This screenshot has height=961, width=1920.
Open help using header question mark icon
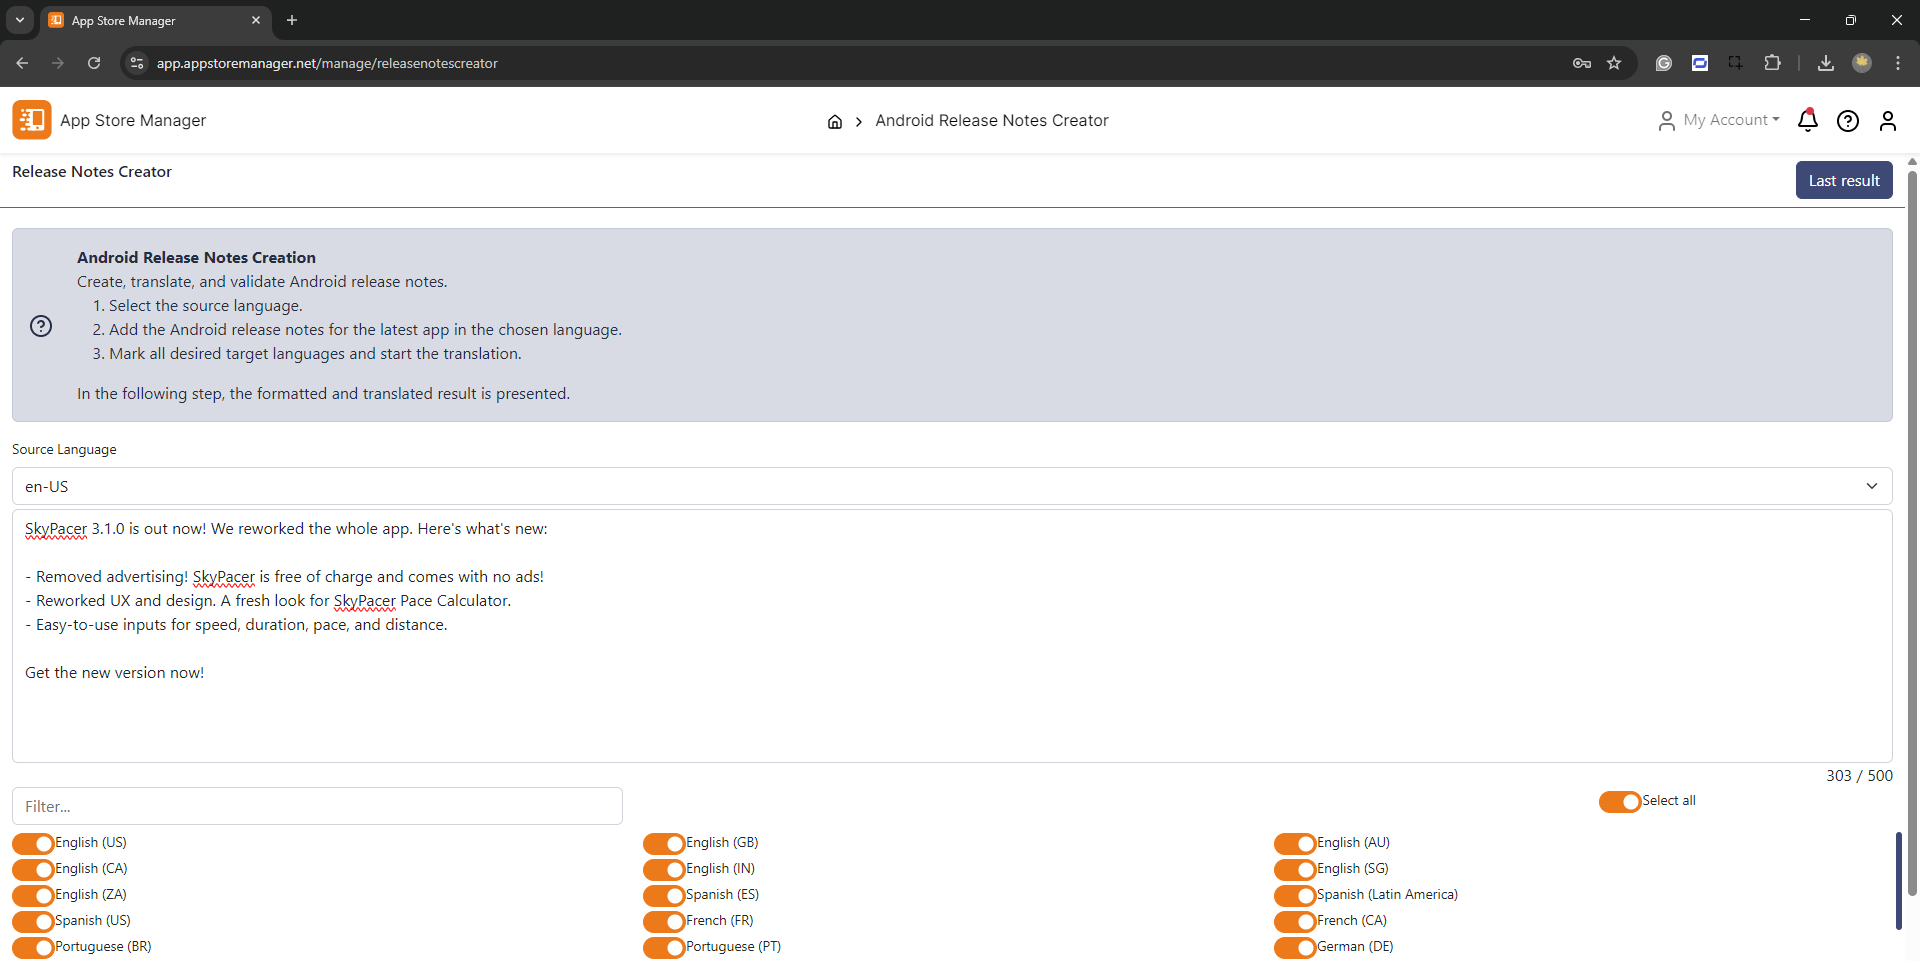(1848, 121)
